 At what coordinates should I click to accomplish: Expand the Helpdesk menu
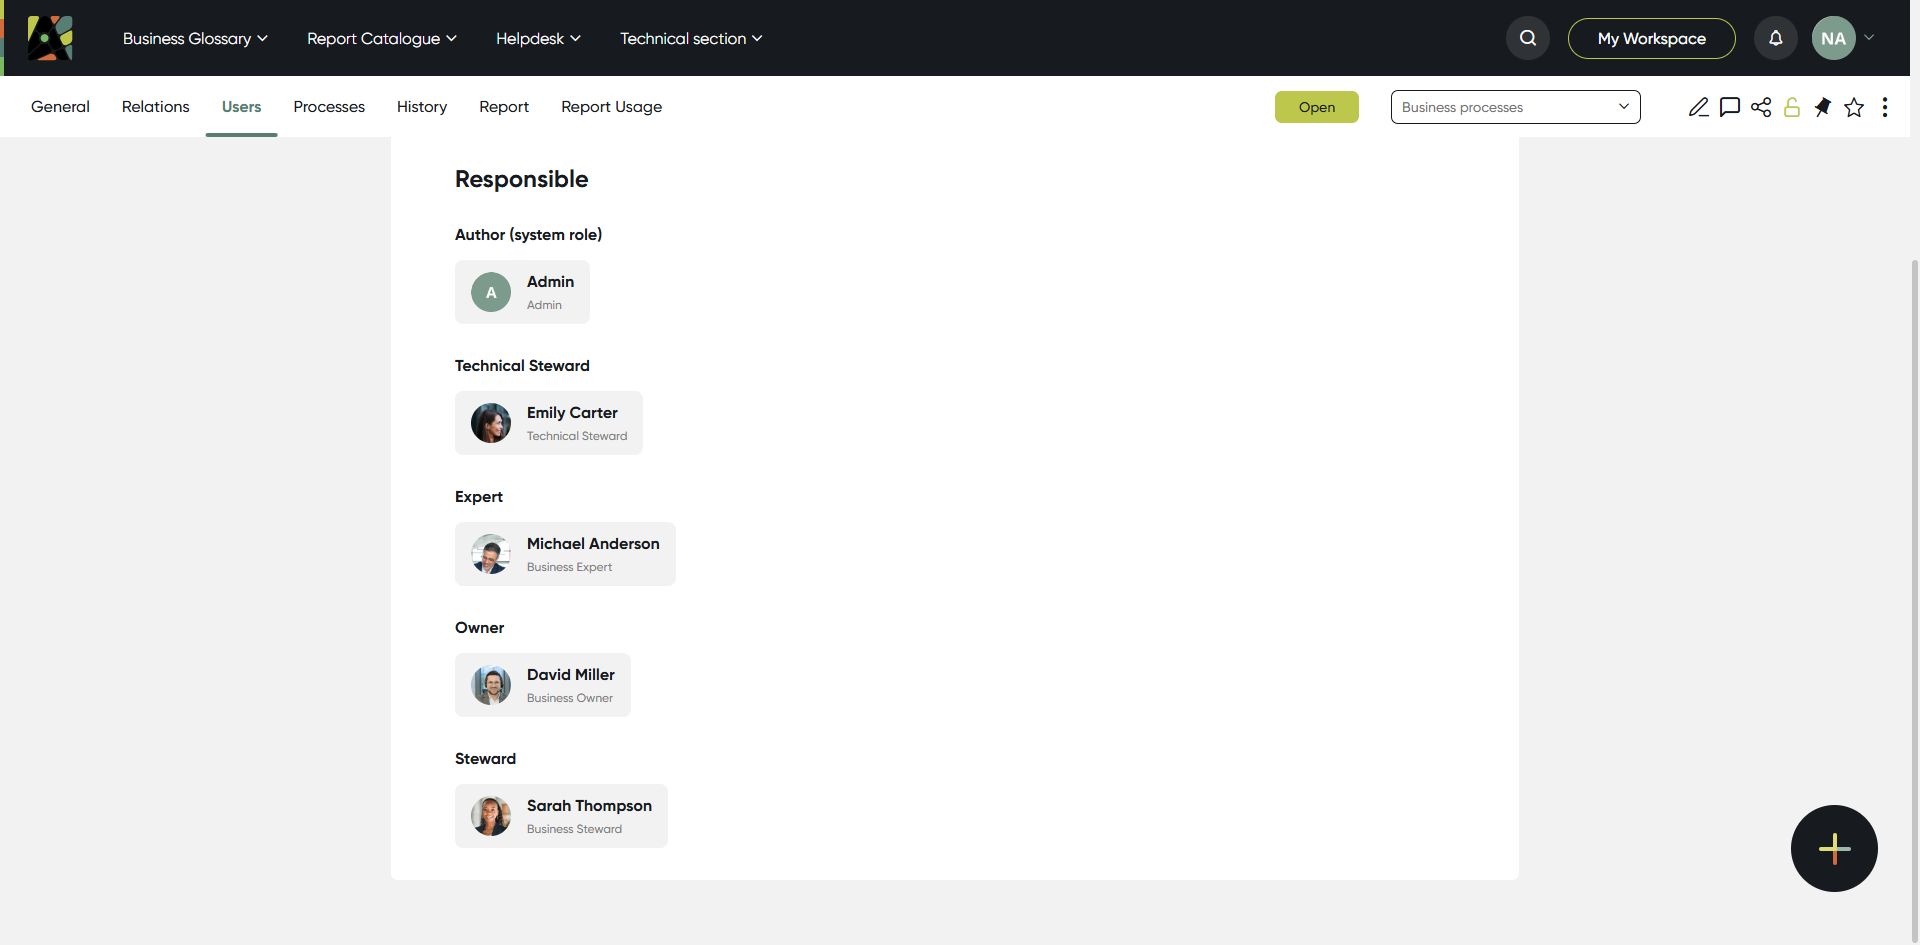538,38
